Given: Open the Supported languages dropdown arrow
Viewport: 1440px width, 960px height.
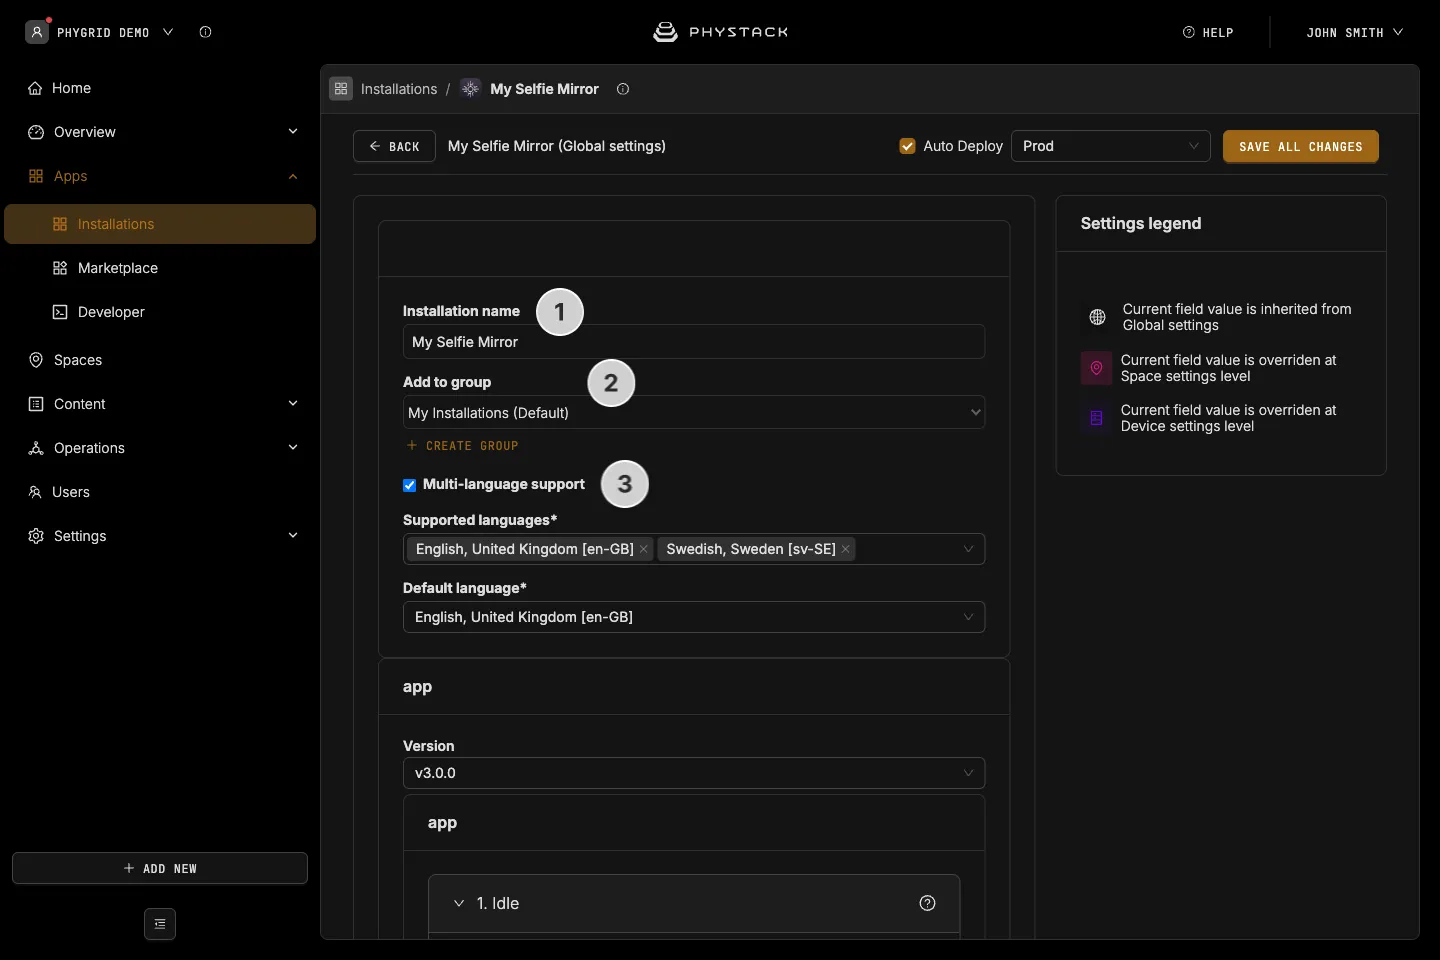Looking at the screenshot, I should (968, 549).
